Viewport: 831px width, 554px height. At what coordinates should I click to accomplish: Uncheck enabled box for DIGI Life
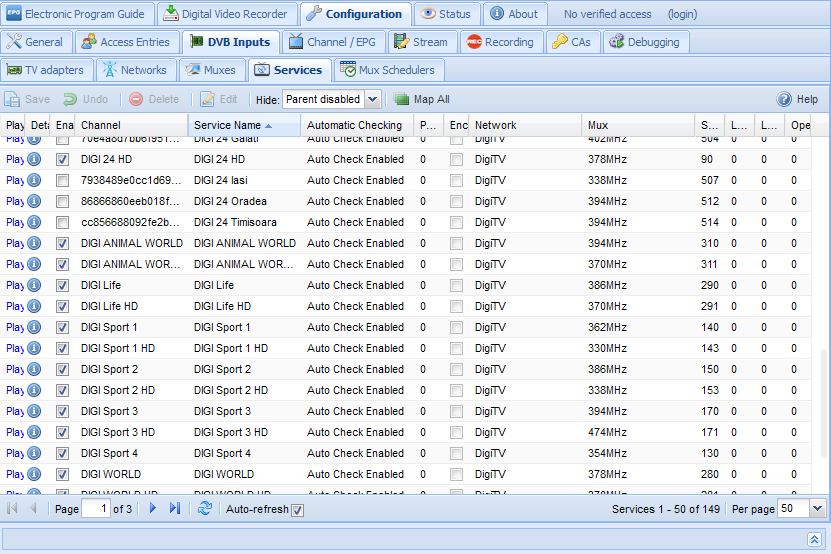[x=63, y=286]
